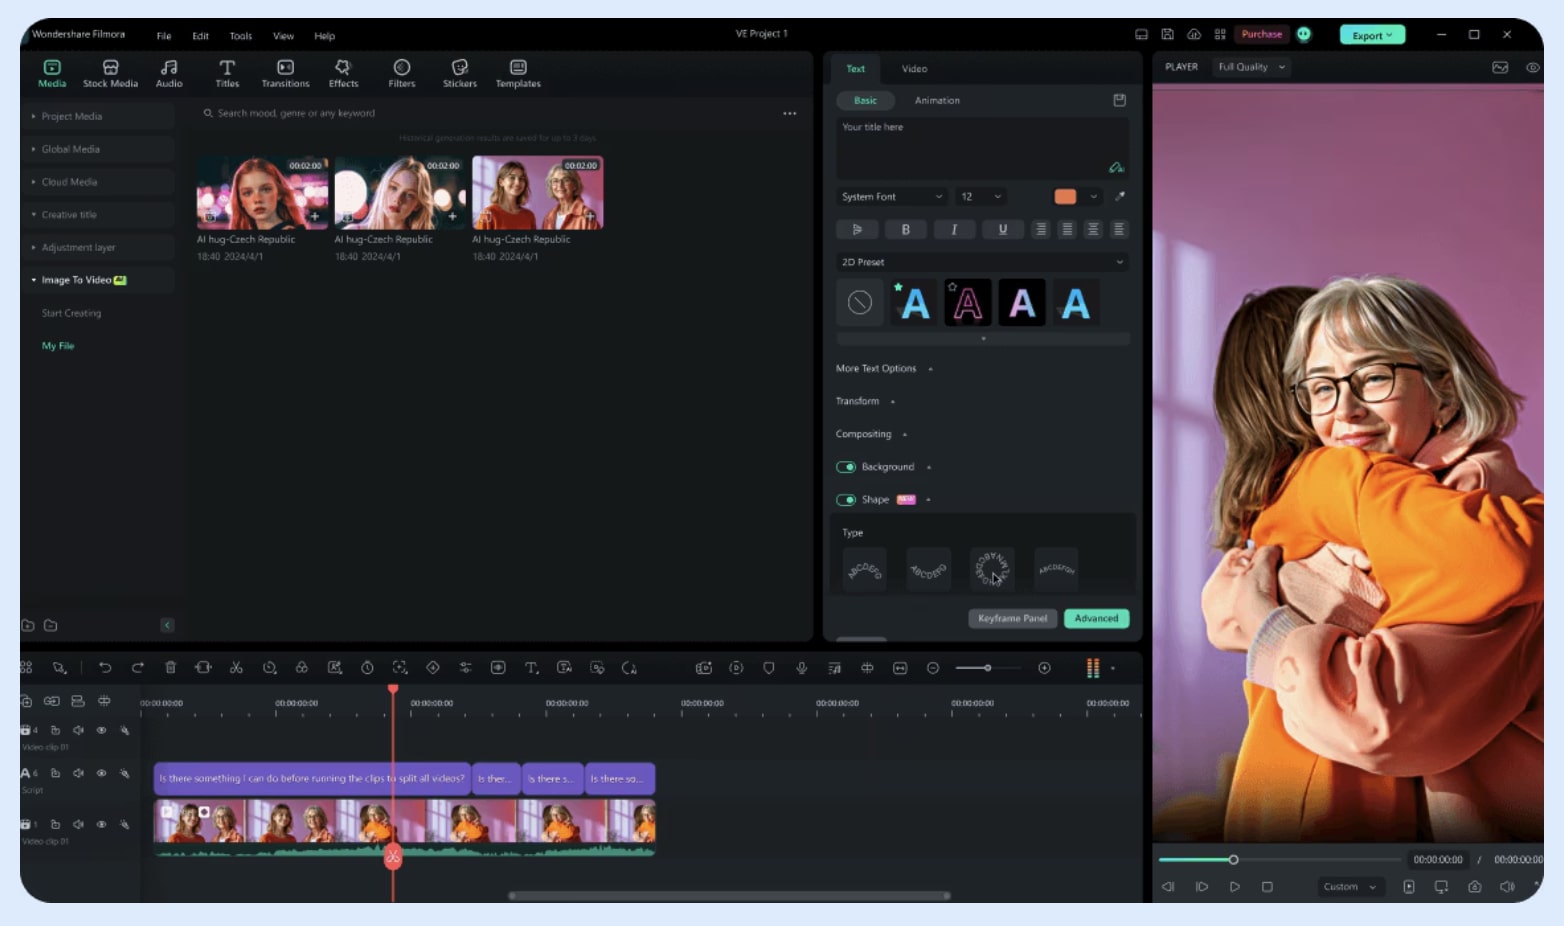Open the cloud upload icon in title bar
Viewport: 1564px width, 926px height.
[1194, 34]
